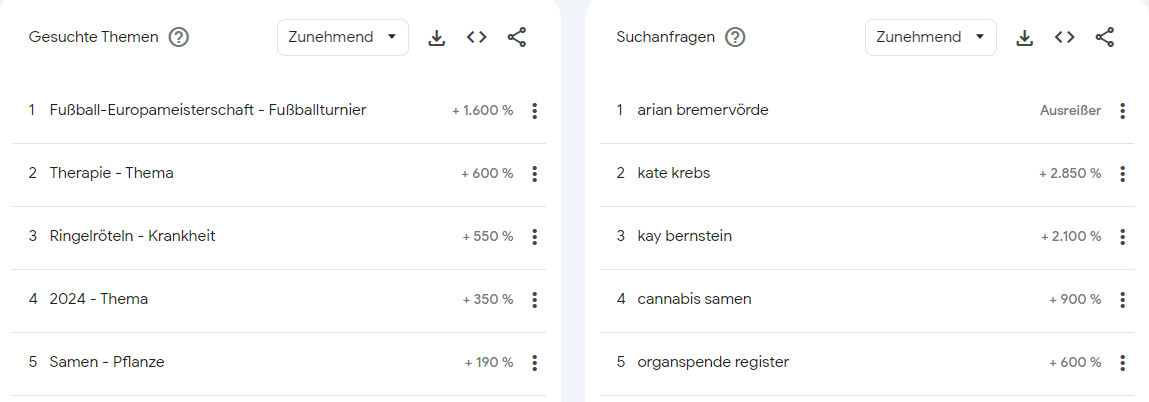
Task: Open embed code for Suchanfragen
Action: tap(1064, 37)
